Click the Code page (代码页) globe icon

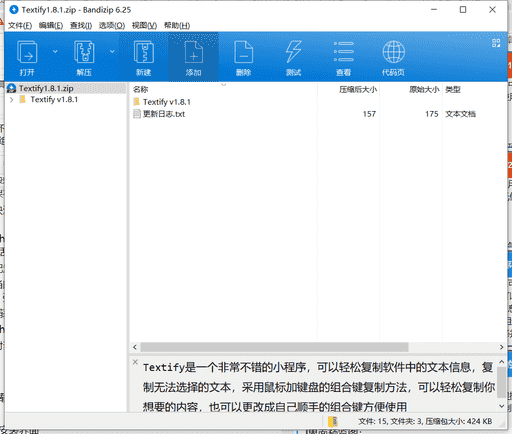(x=394, y=52)
